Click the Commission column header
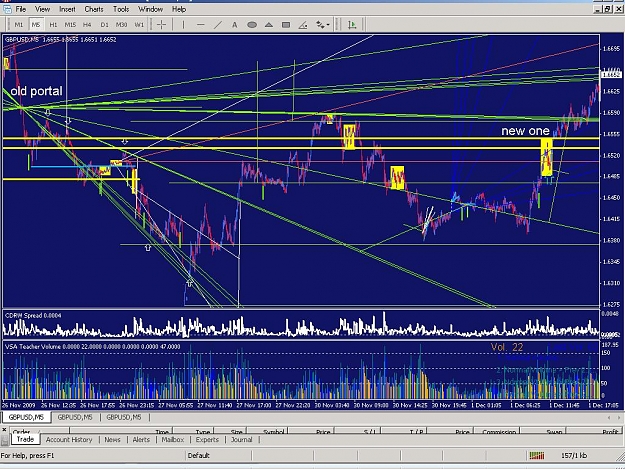Viewport: 625px width, 469px height. (498, 431)
